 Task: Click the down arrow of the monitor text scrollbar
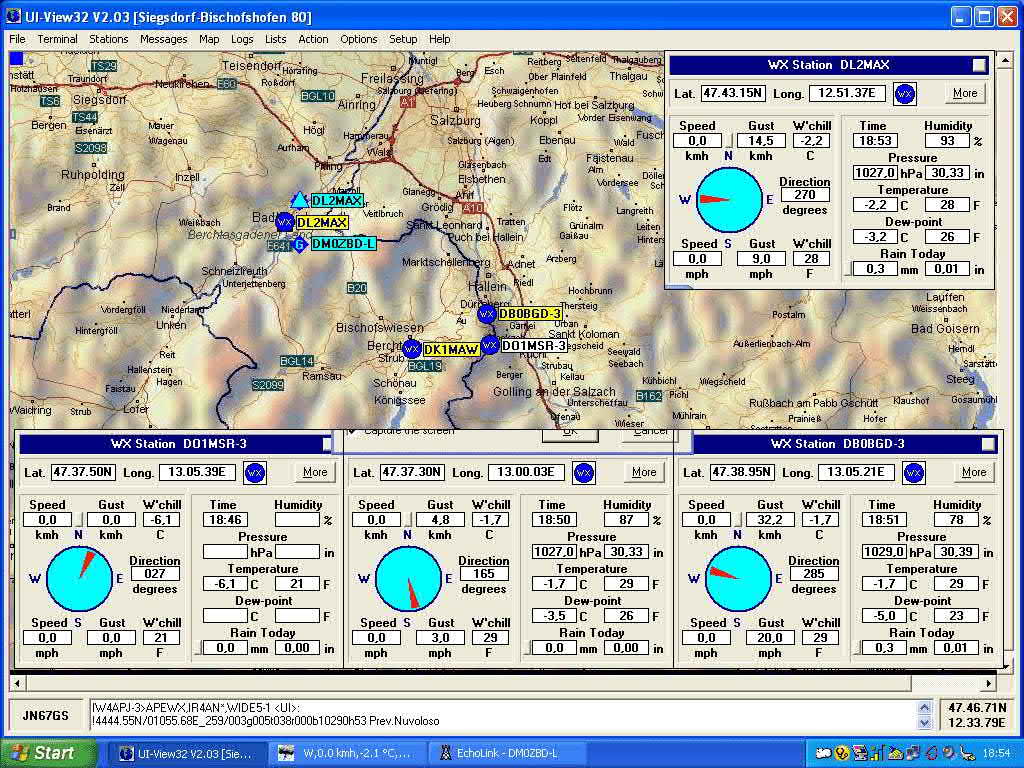[925, 722]
